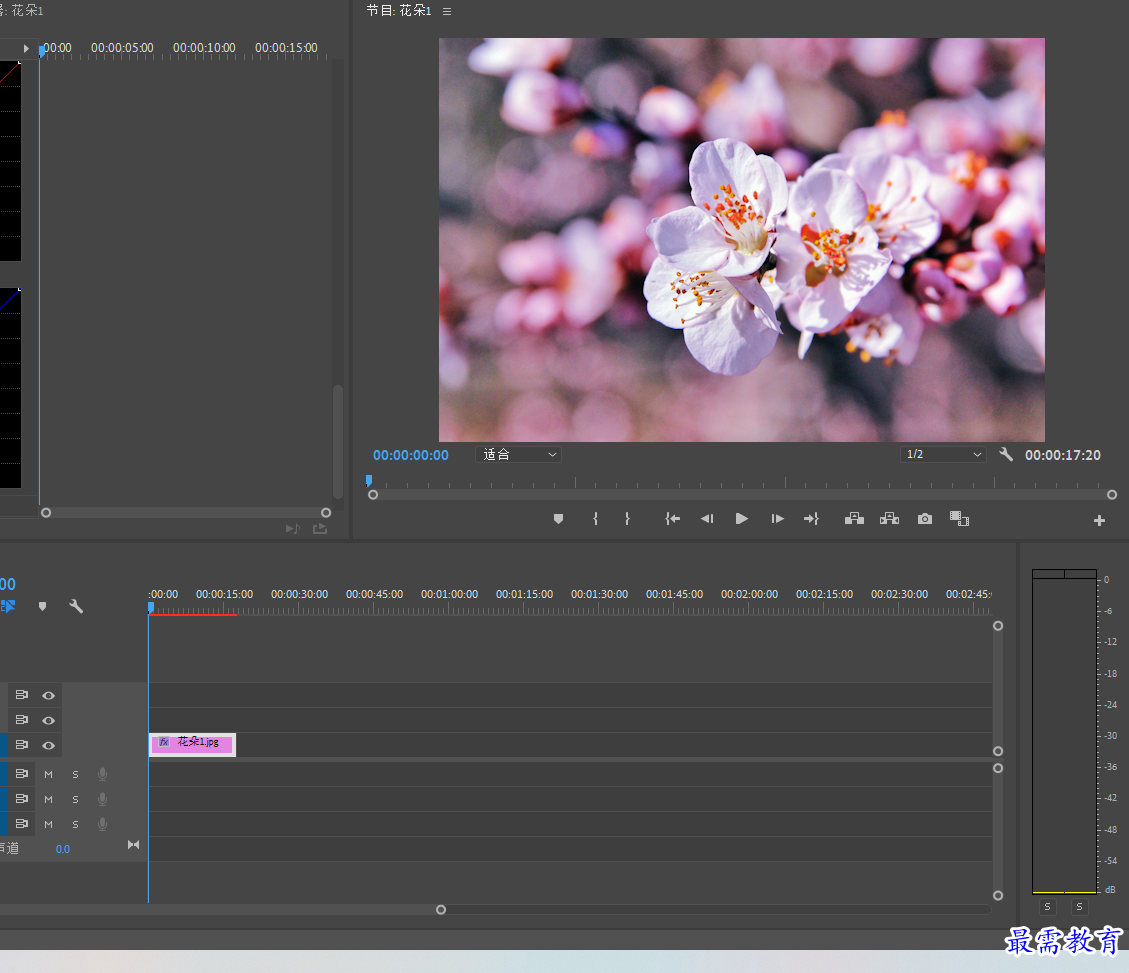Mute the second audio track

[x=48, y=799]
